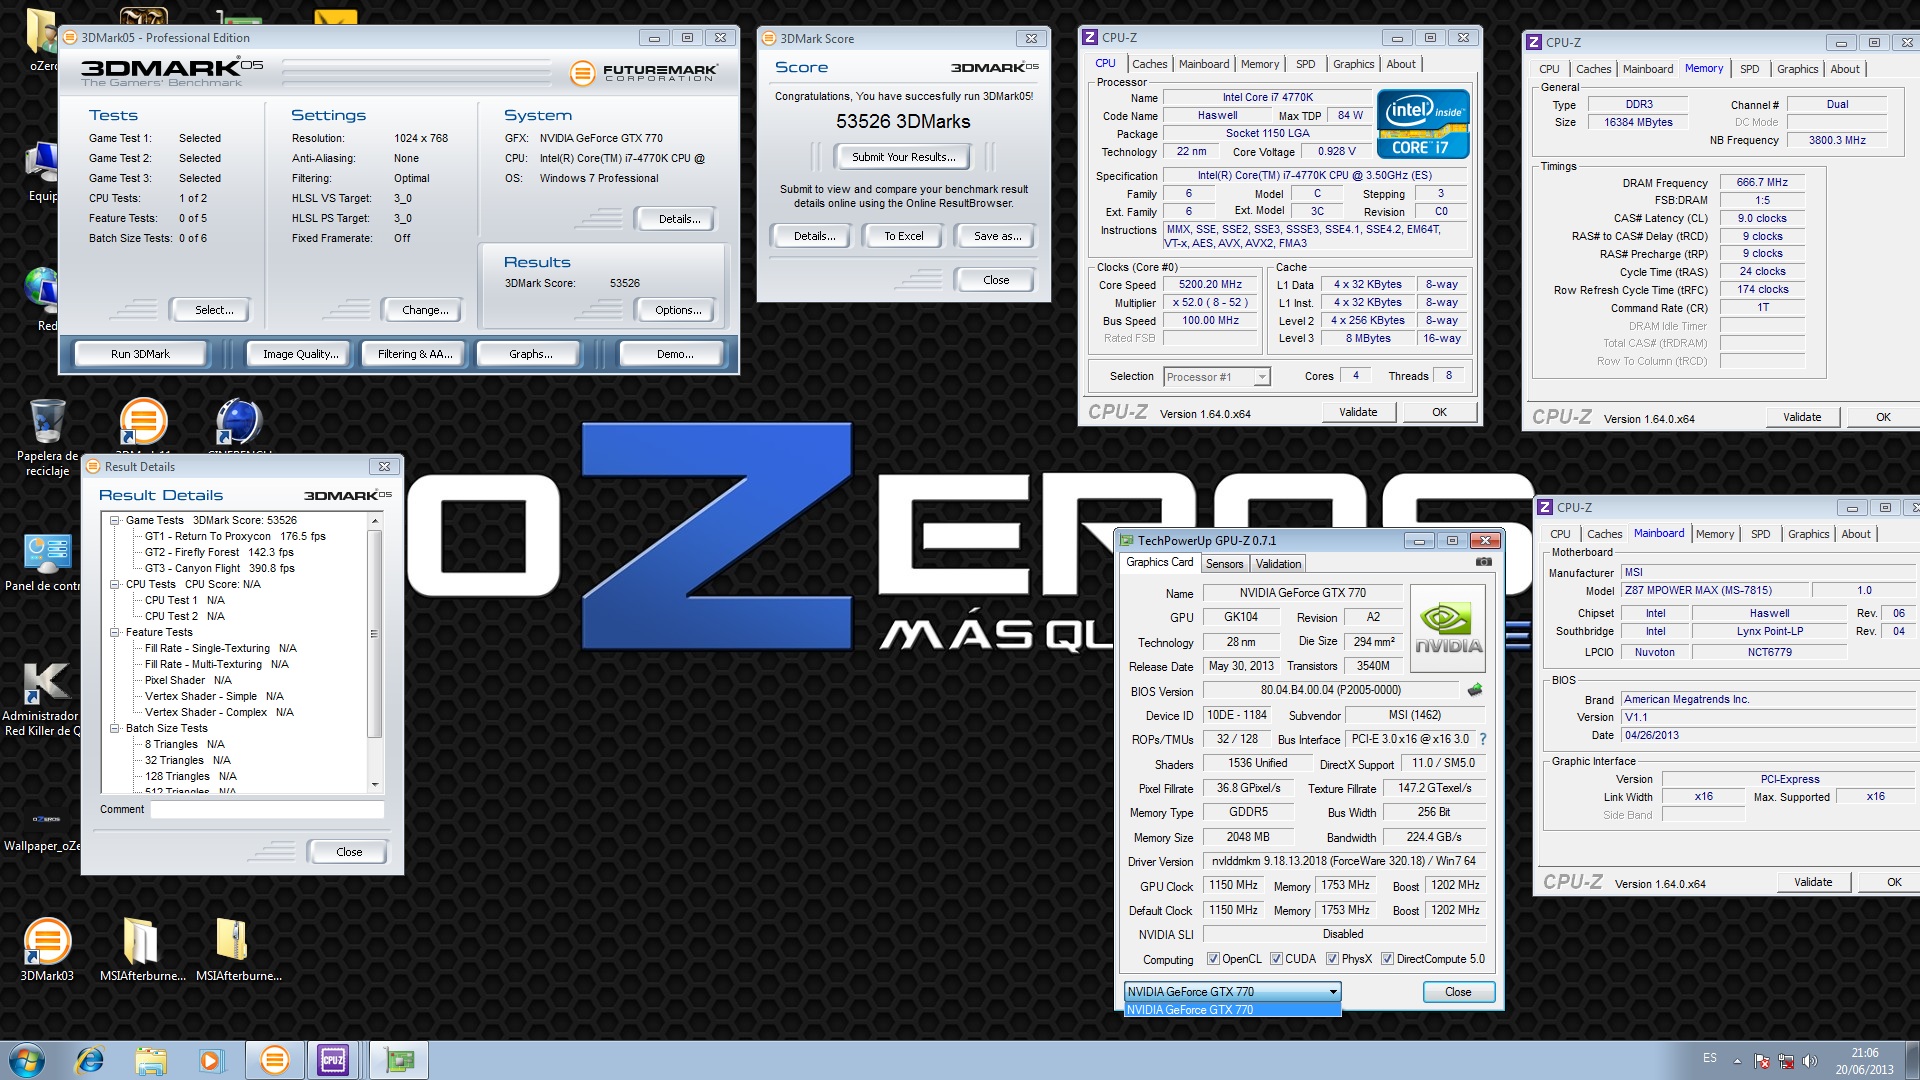Collapse the Game Tests tree node

point(115,520)
